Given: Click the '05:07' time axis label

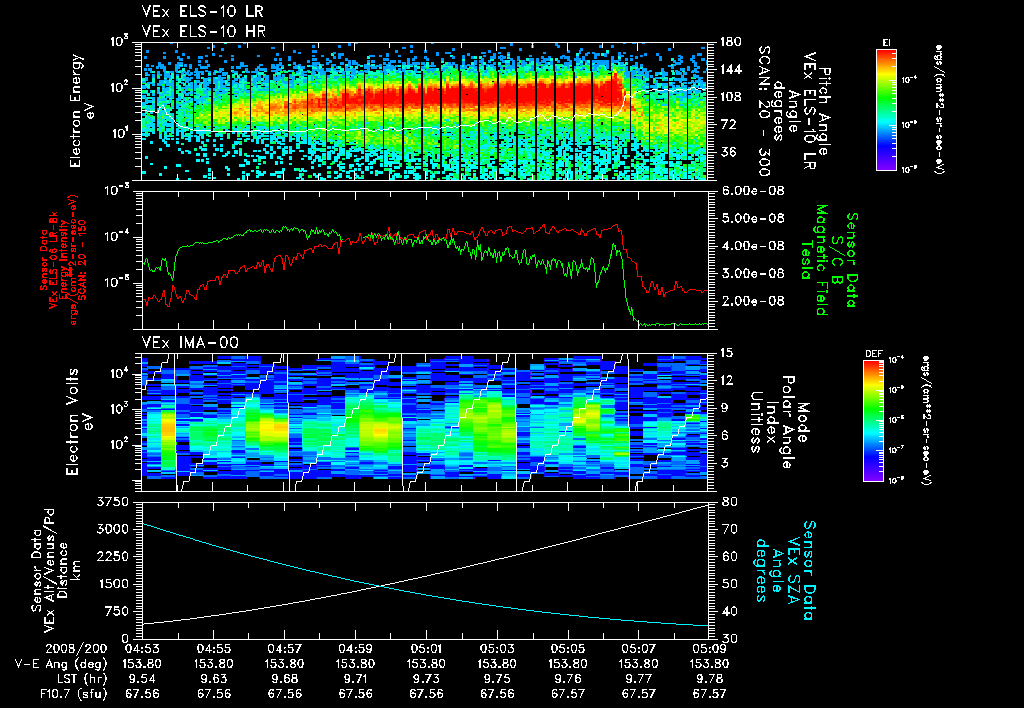Looking at the screenshot, I should pyautogui.click(x=639, y=649).
